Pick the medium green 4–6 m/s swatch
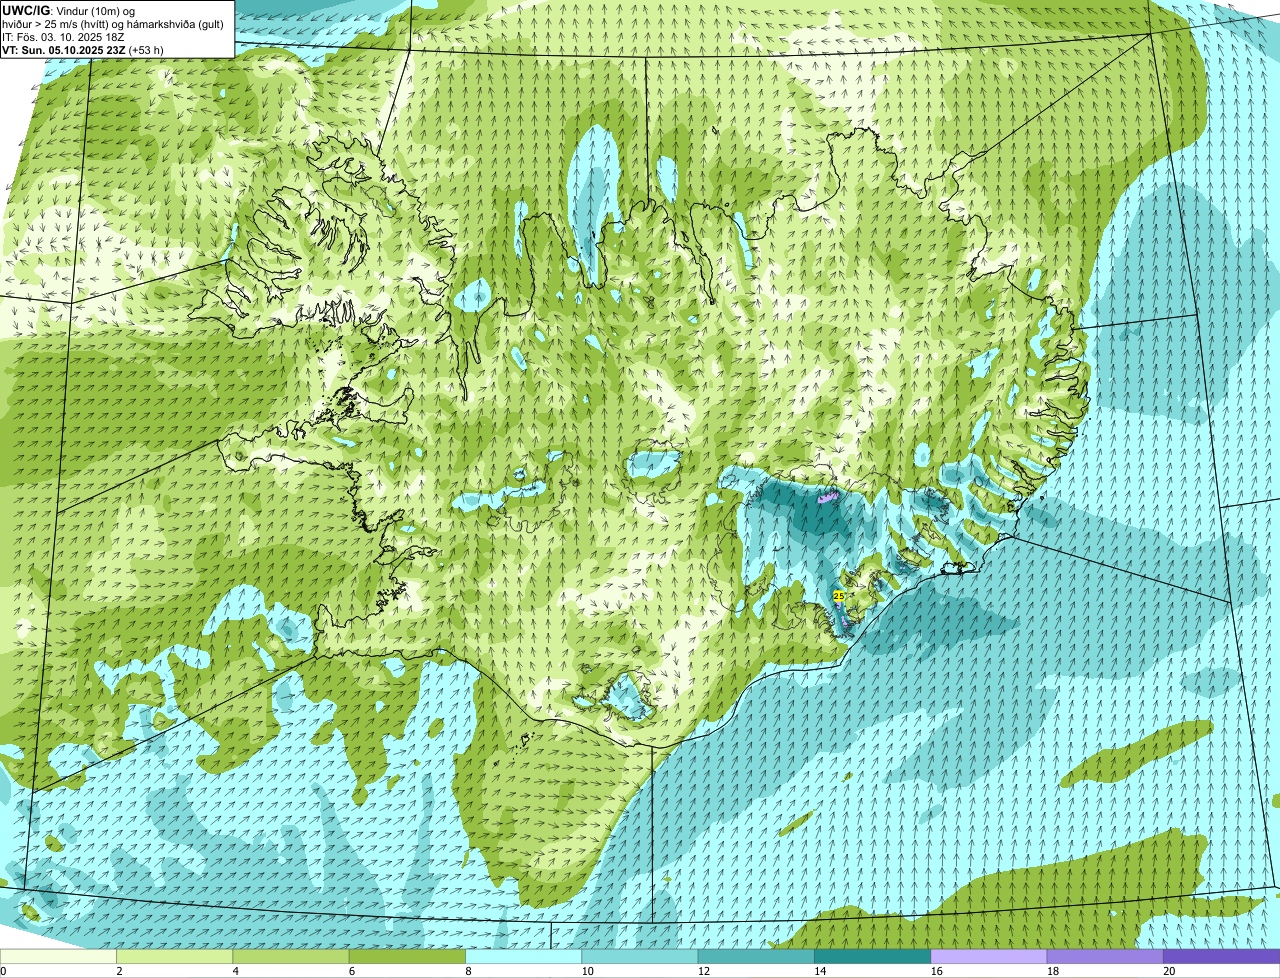Image resolution: width=1280 pixels, height=978 pixels. 291,956
